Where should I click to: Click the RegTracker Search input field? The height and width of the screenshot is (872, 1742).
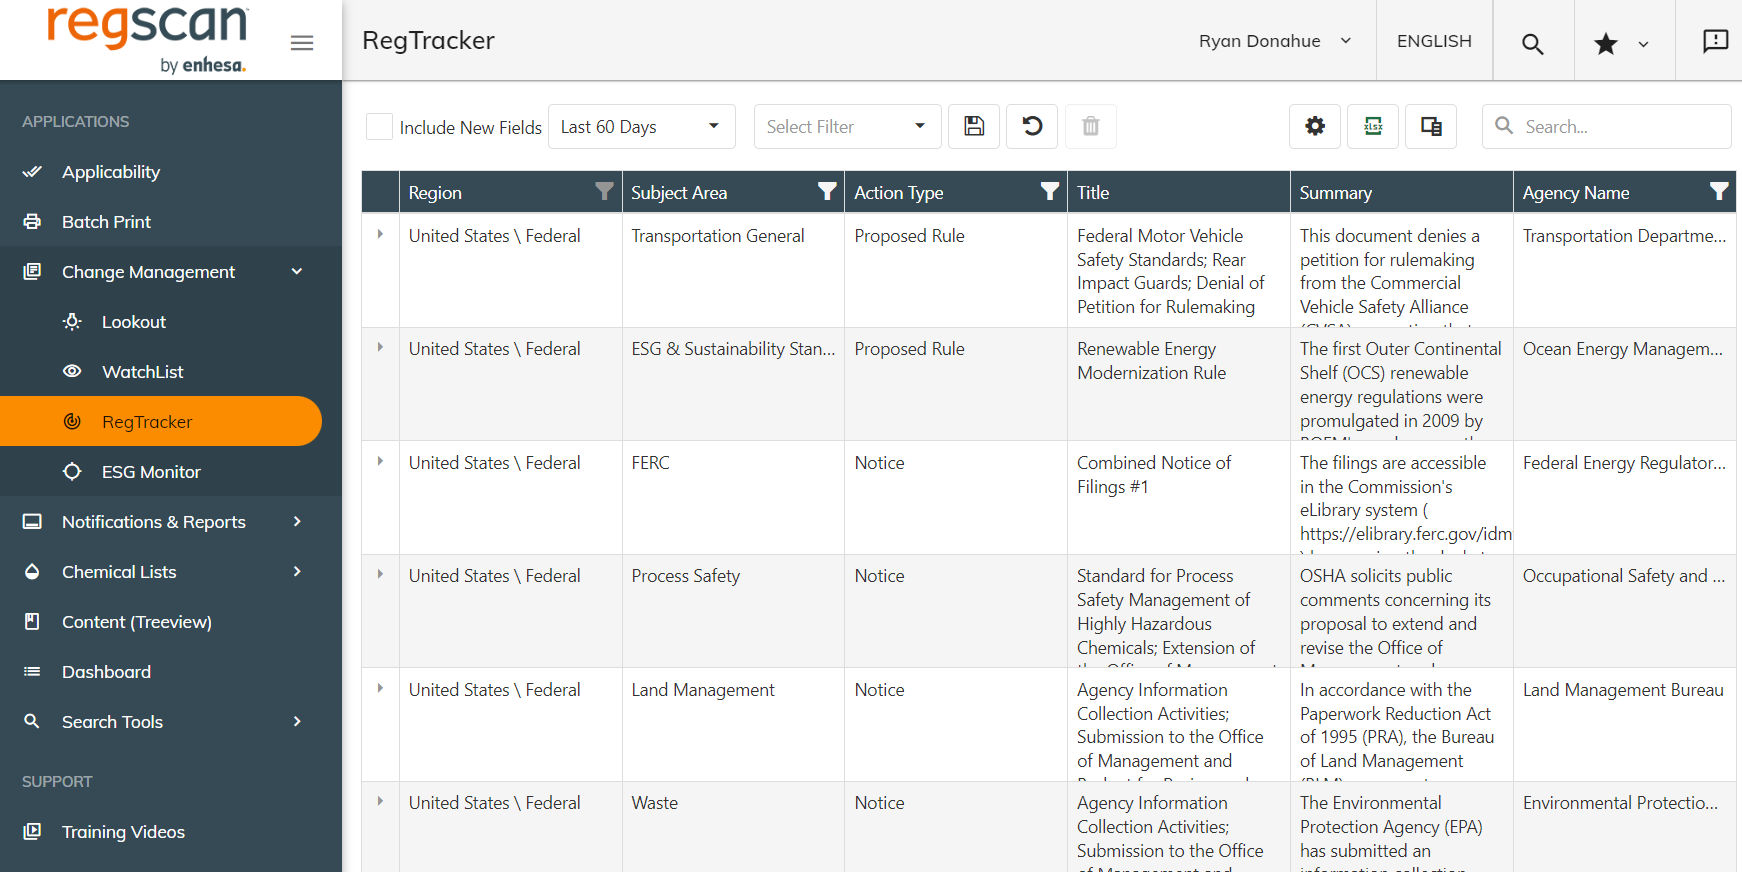click(1620, 127)
